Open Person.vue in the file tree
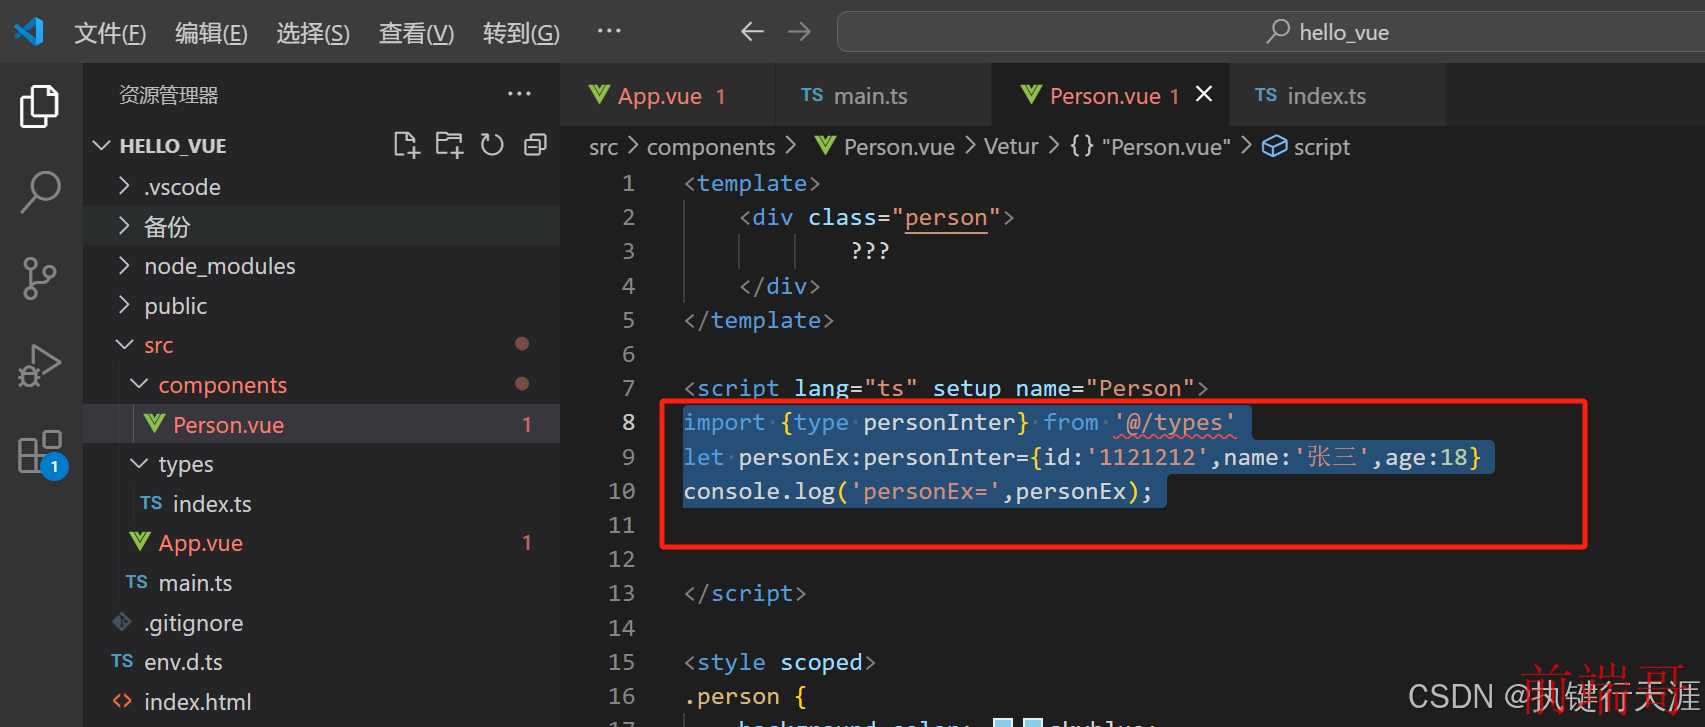Screen dimensions: 1705x727 (x=321, y=424)
